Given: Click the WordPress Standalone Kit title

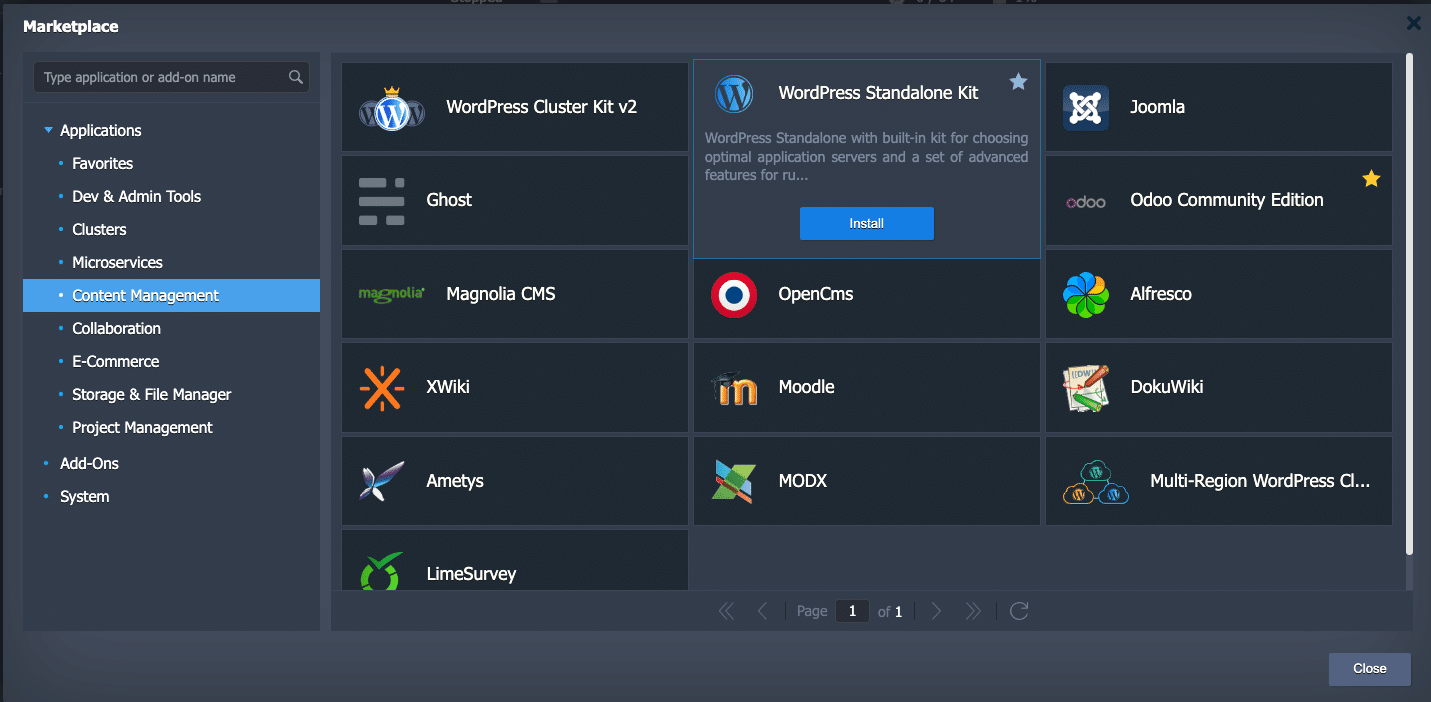Looking at the screenshot, I should 878,93.
